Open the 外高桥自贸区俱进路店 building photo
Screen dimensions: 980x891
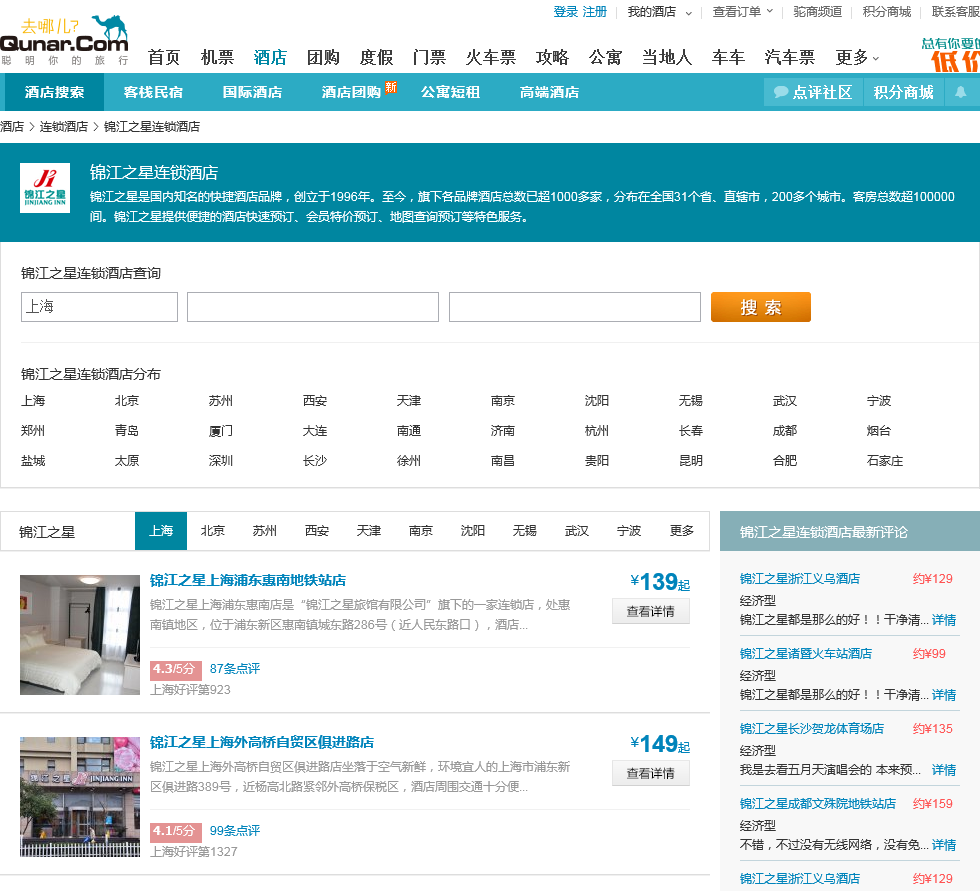pyautogui.click(x=80, y=797)
